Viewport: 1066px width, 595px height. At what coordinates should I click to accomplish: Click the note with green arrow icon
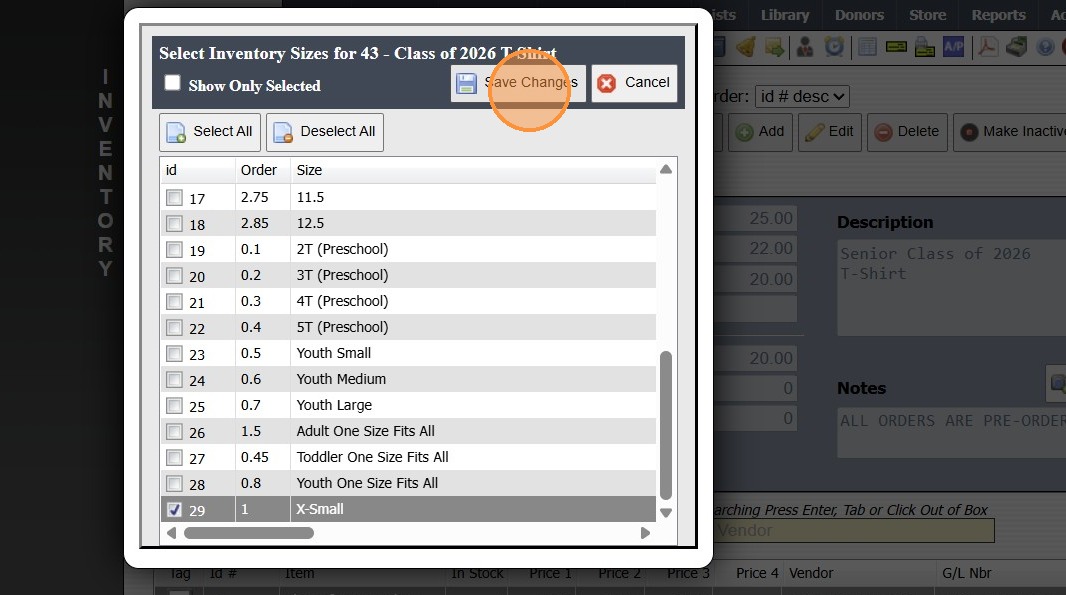pyautogui.click(x=774, y=47)
